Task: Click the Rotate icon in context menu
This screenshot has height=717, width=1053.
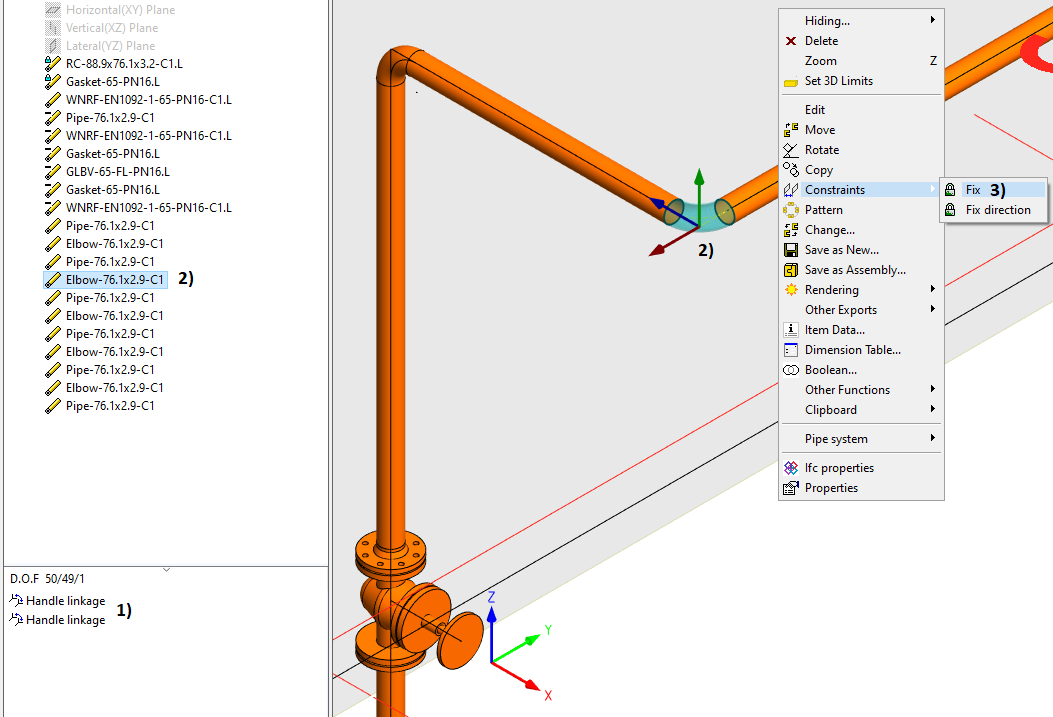Action: click(x=791, y=150)
